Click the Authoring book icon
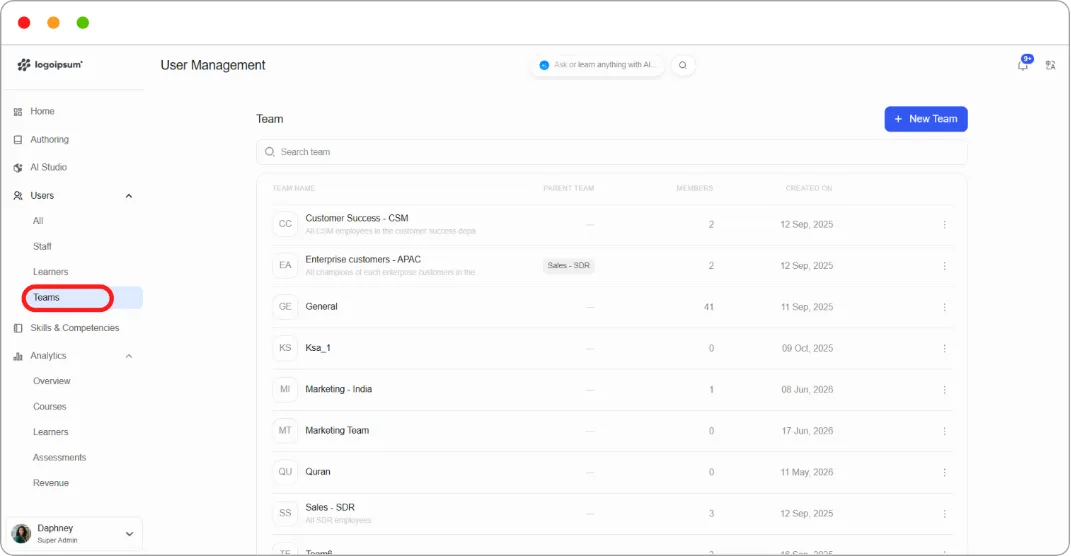Screen dimensions: 1071x556 point(18,139)
